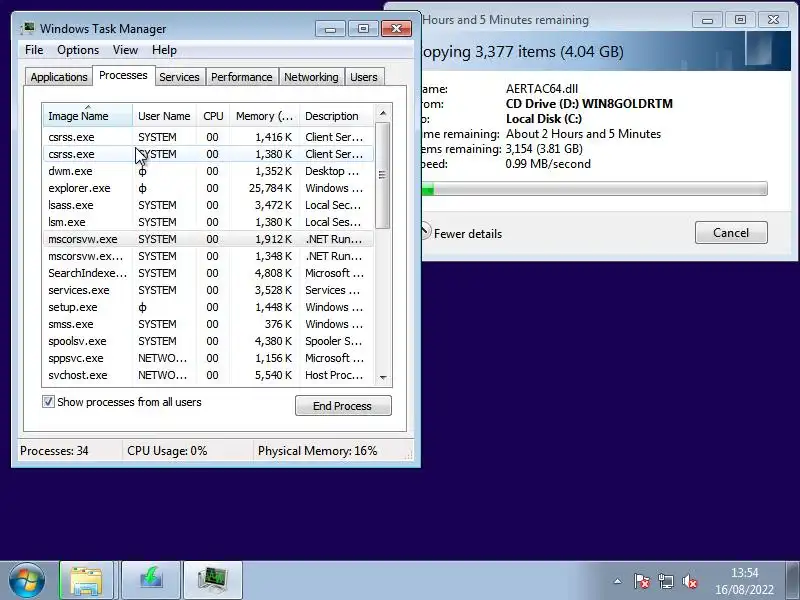Click the End Process button
The width and height of the screenshot is (800, 600).
[x=343, y=406]
